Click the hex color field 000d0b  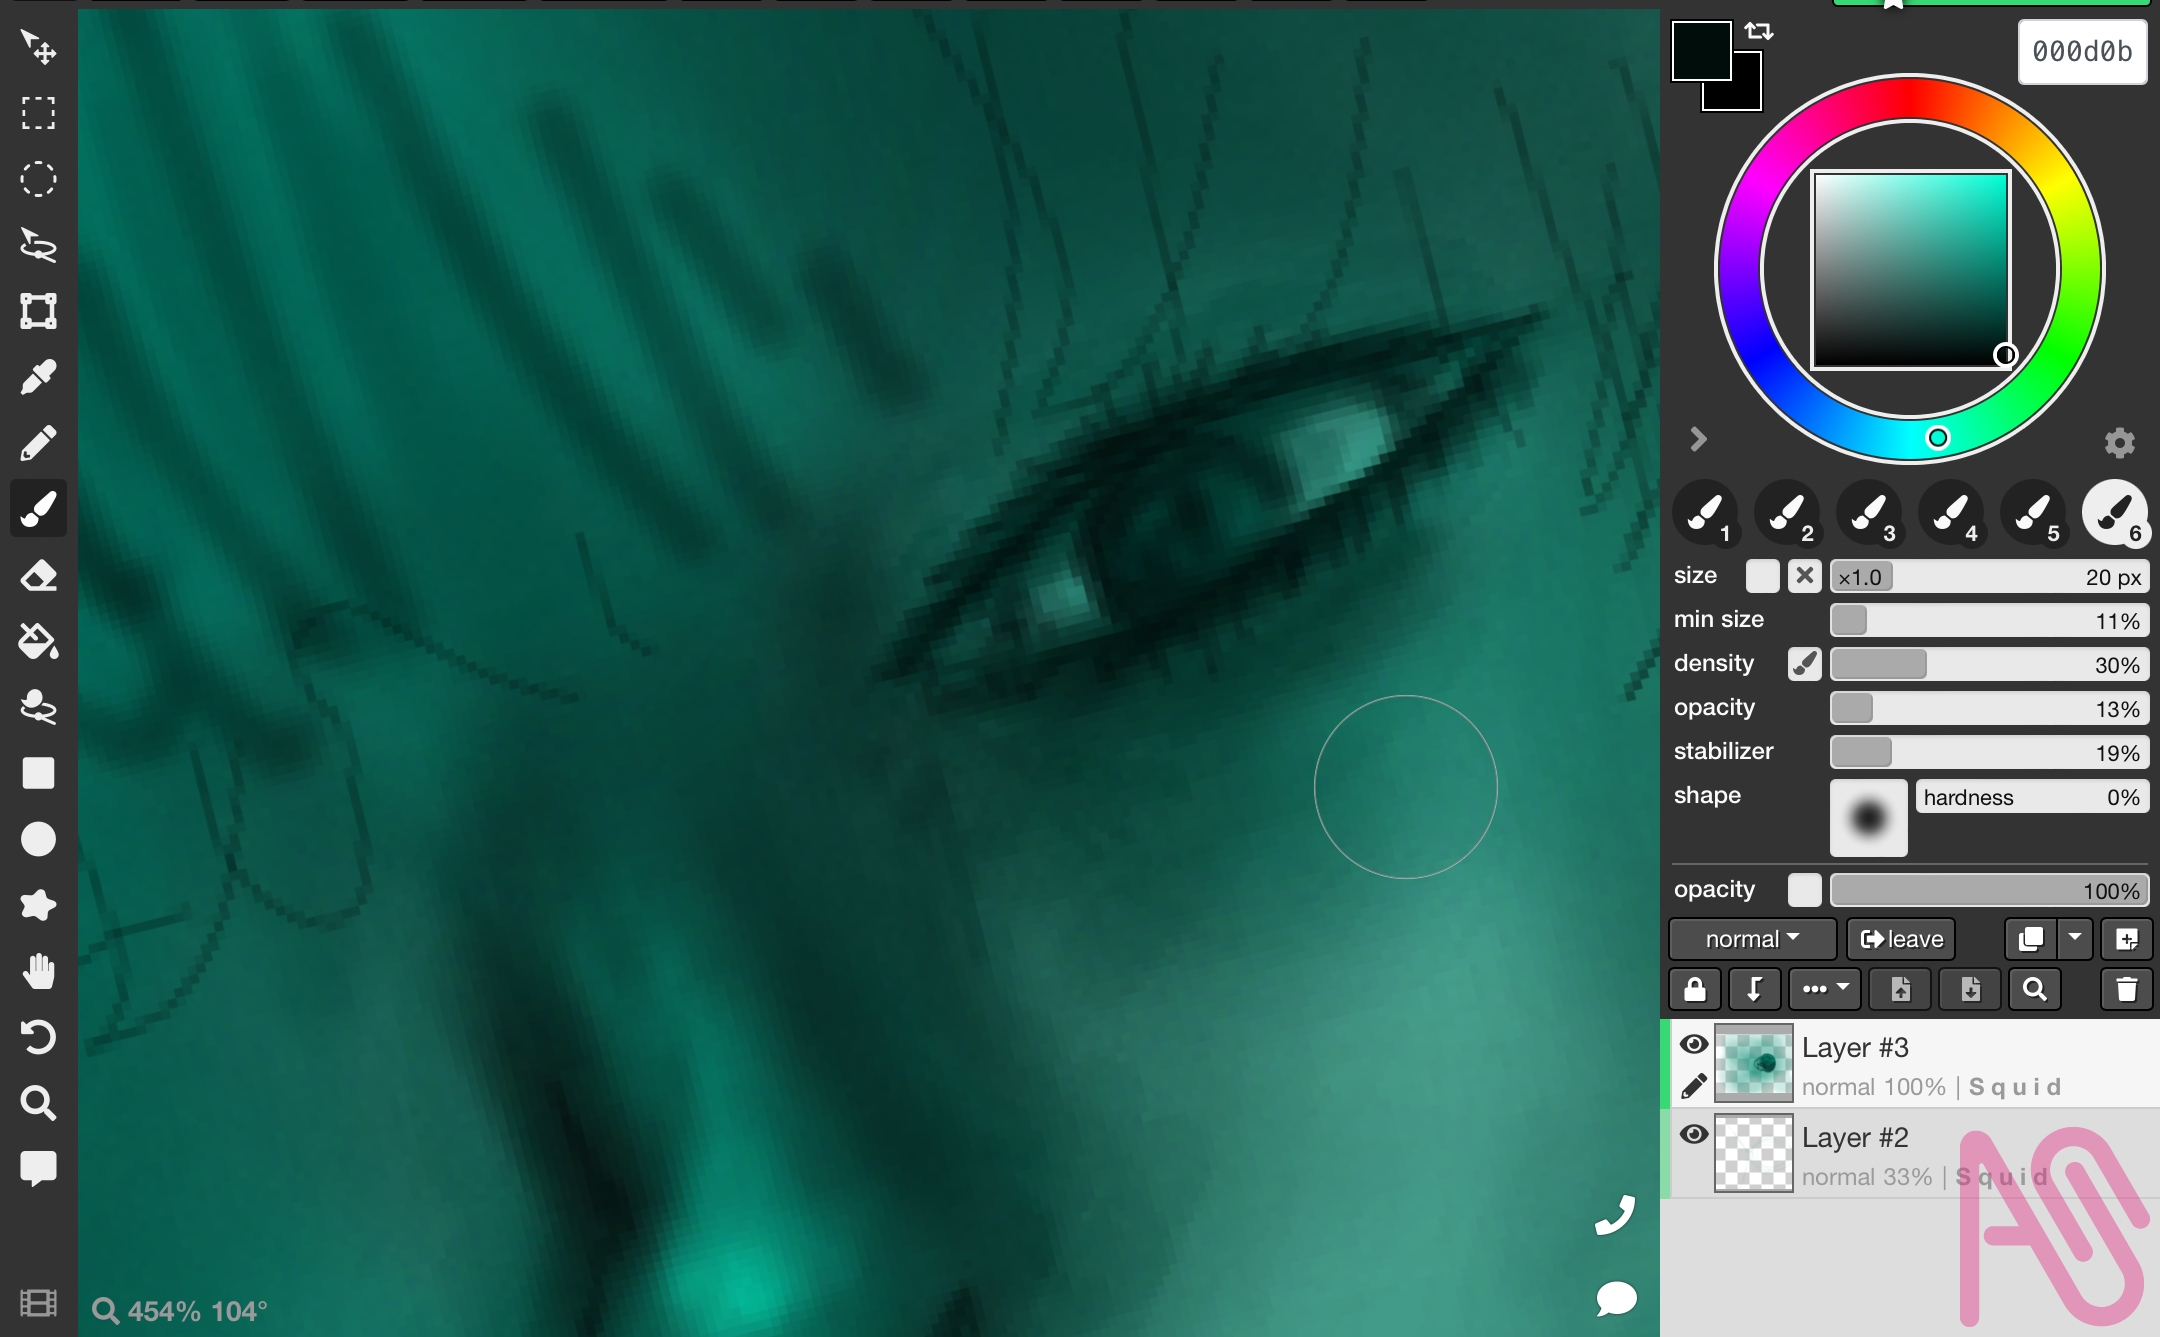tap(2082, 51)
